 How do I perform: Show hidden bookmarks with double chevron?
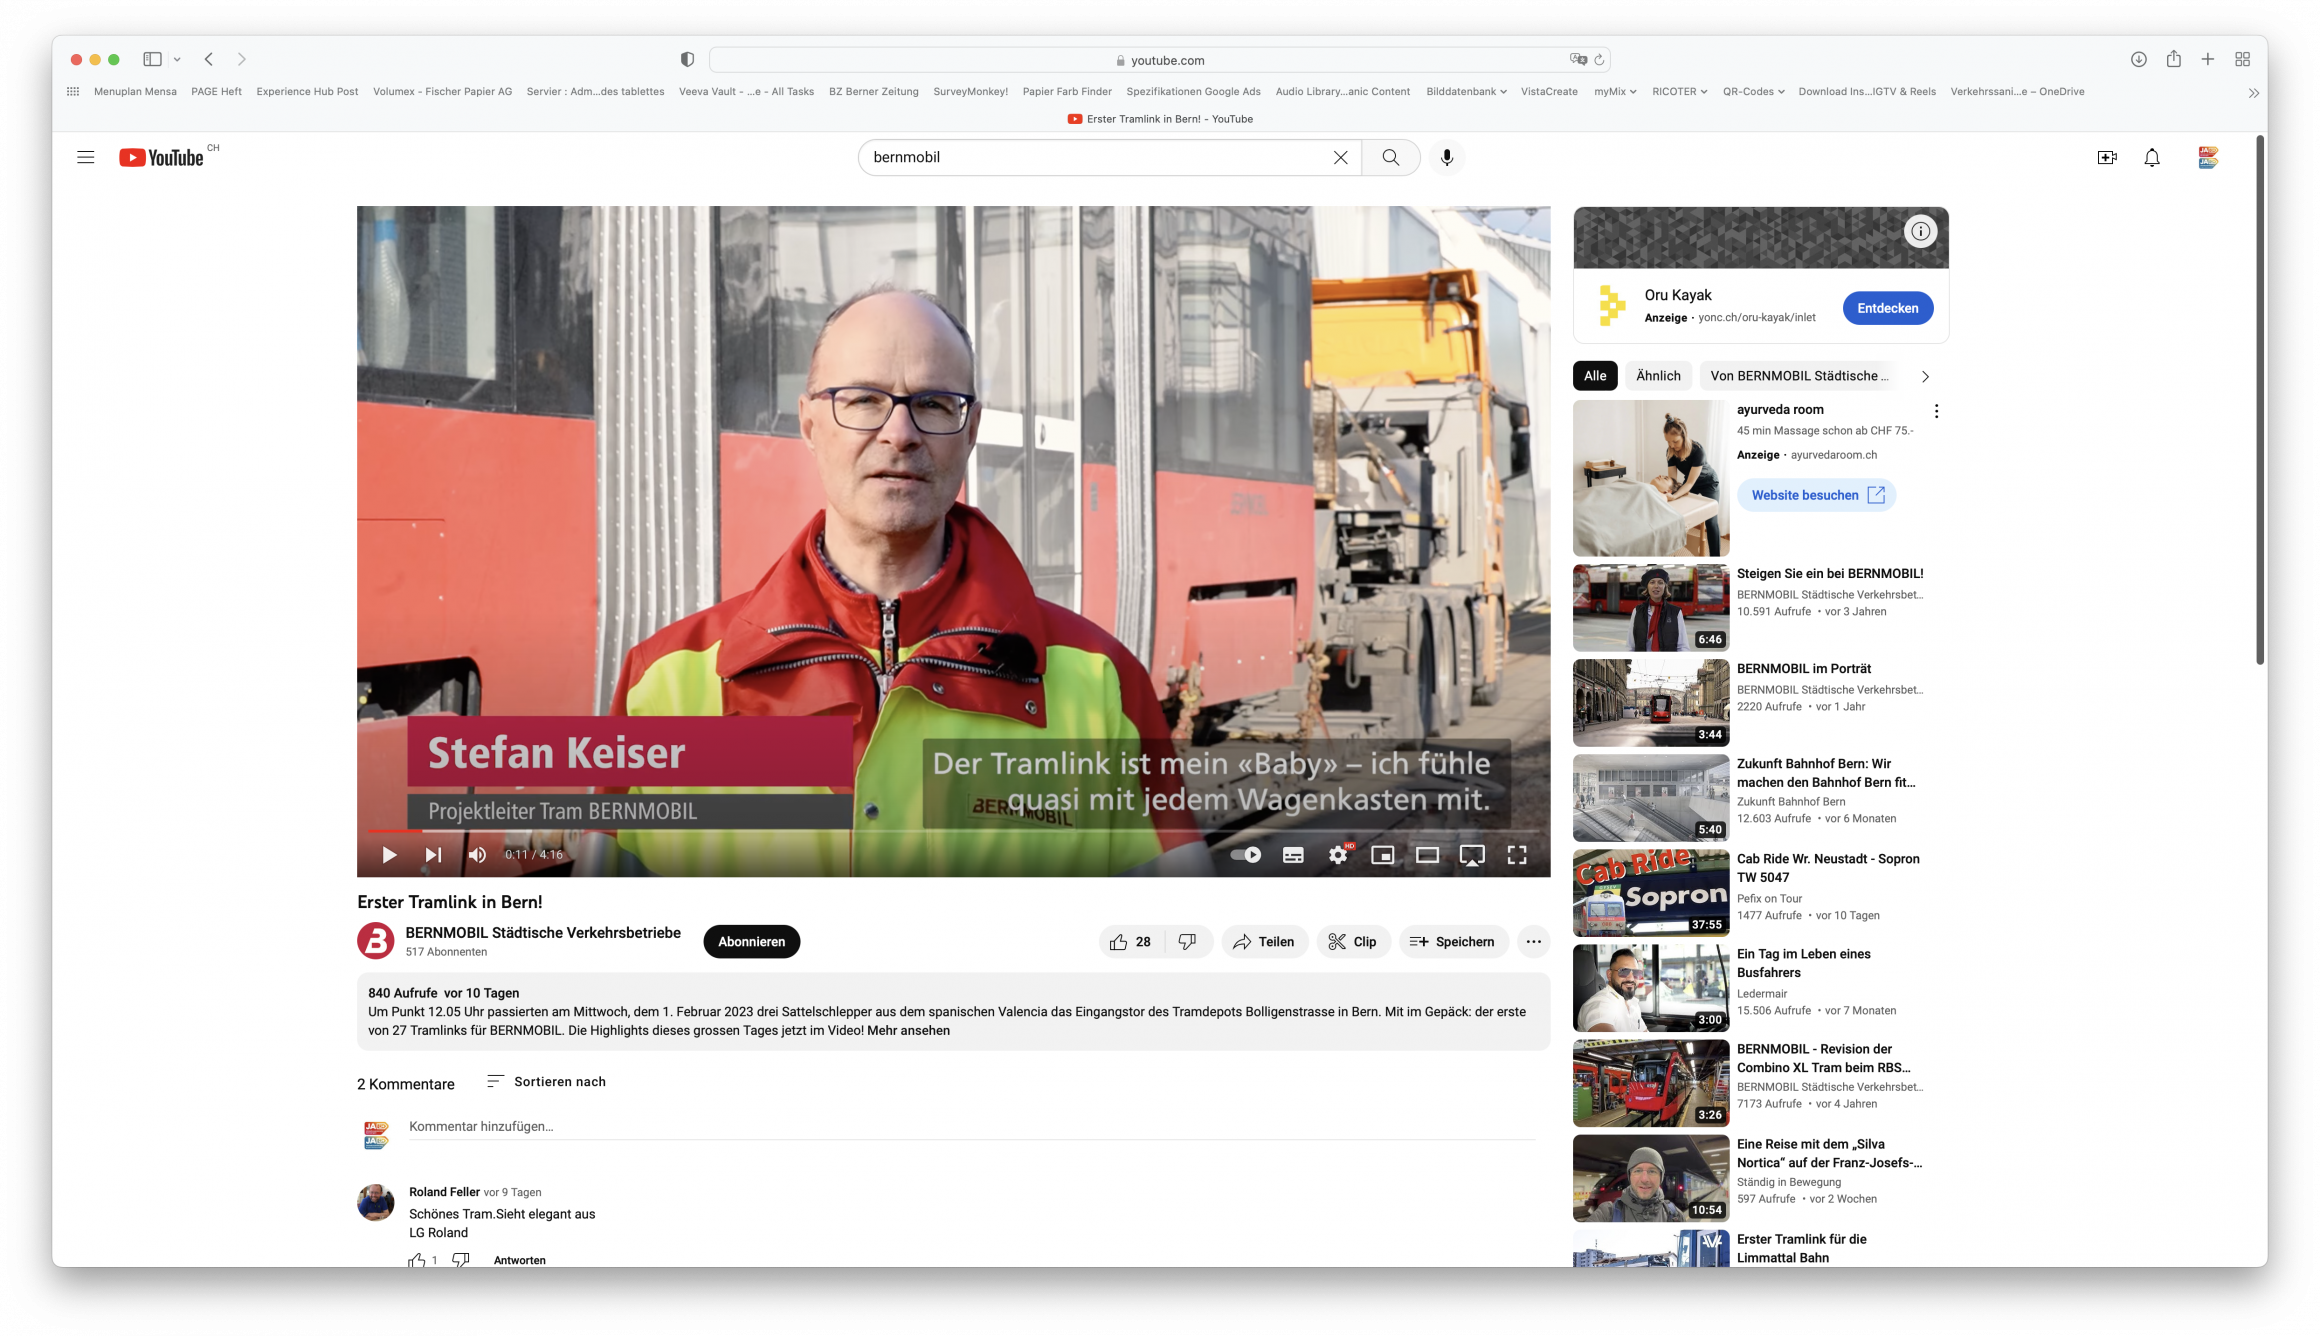pos(2253,93)
